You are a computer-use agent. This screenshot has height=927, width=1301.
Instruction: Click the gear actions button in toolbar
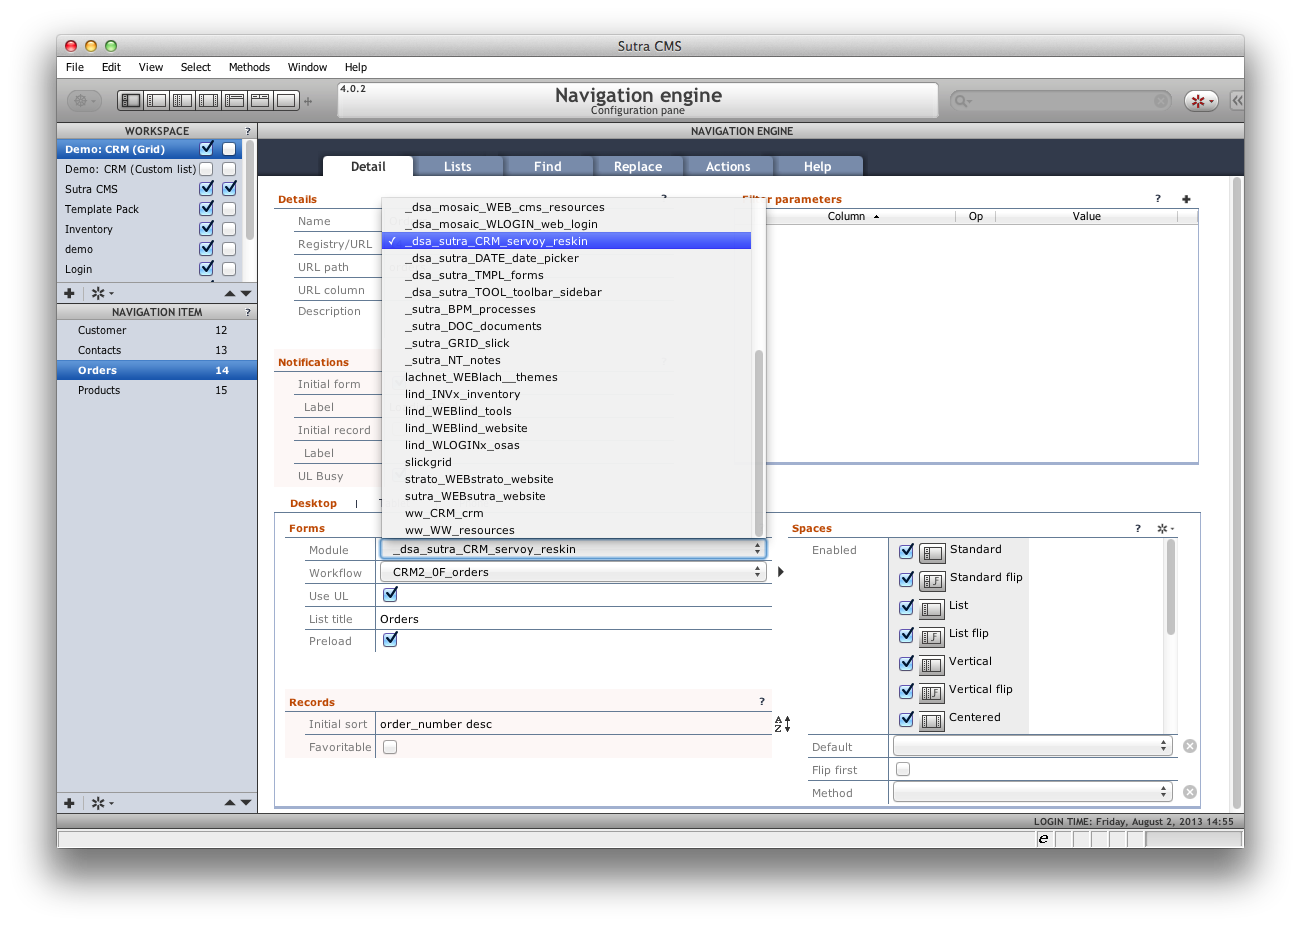[84, 100]
